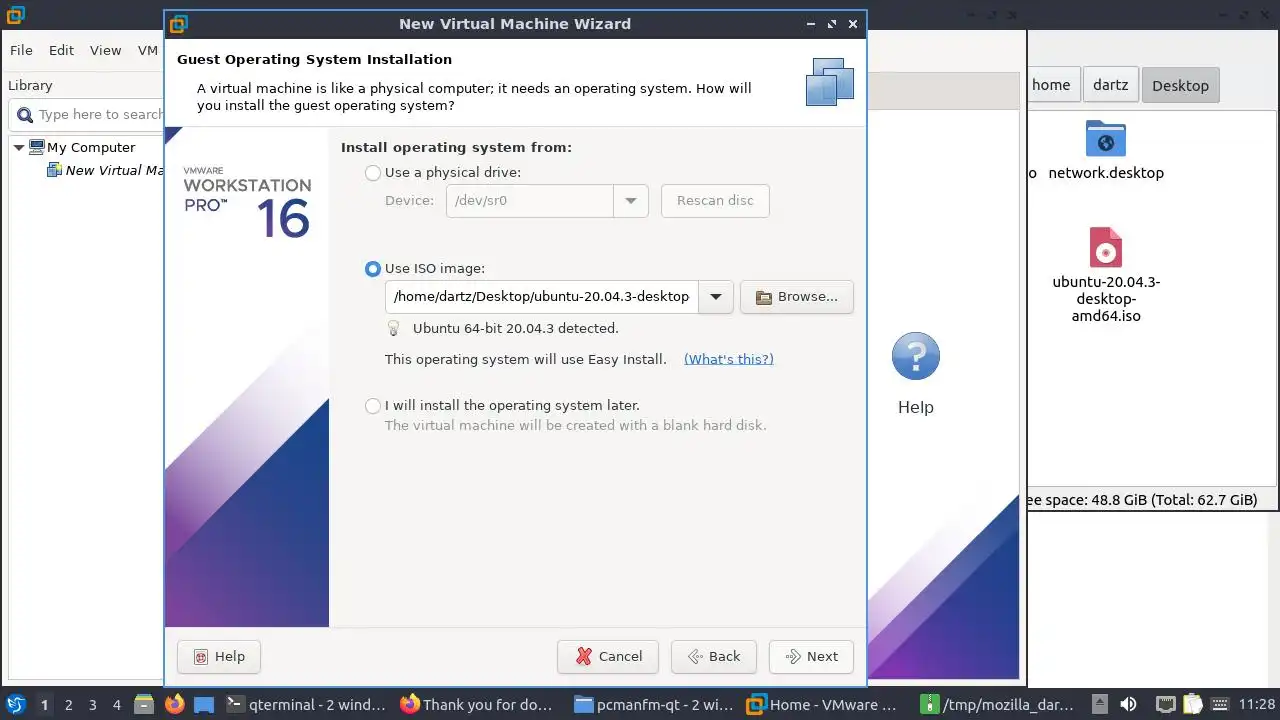
Task: Switch to the qterminal taskbar window
Action: (306, 704)
